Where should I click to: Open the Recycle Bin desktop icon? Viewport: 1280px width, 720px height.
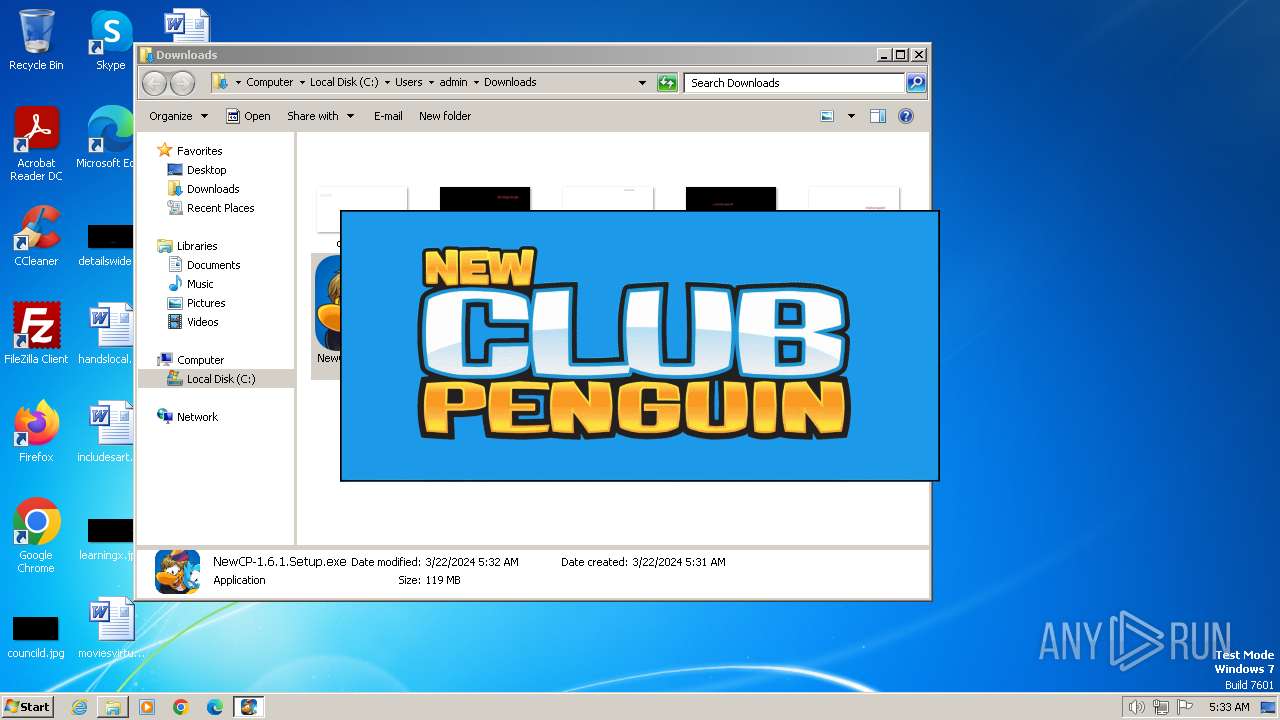pos(36,40)
